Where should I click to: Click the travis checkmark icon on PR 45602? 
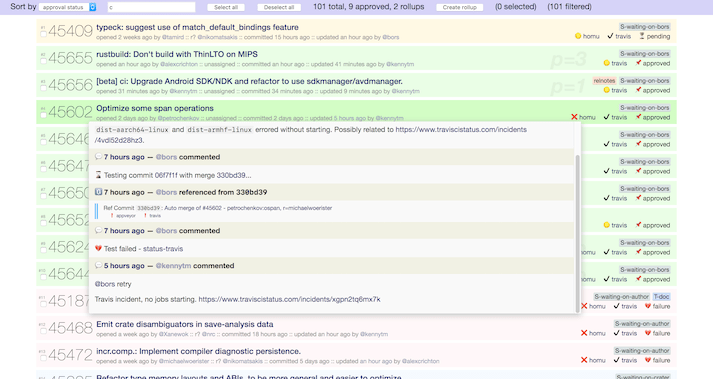(x=607, y=117)
